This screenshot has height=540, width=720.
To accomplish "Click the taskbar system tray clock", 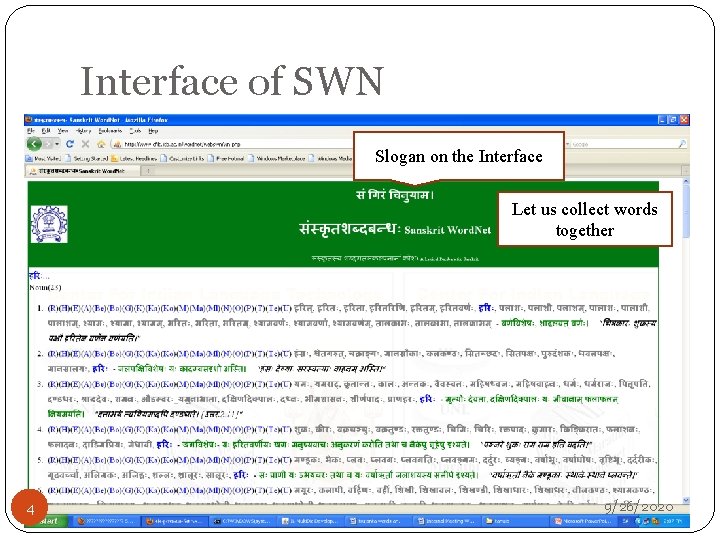I will click(675, 521).
